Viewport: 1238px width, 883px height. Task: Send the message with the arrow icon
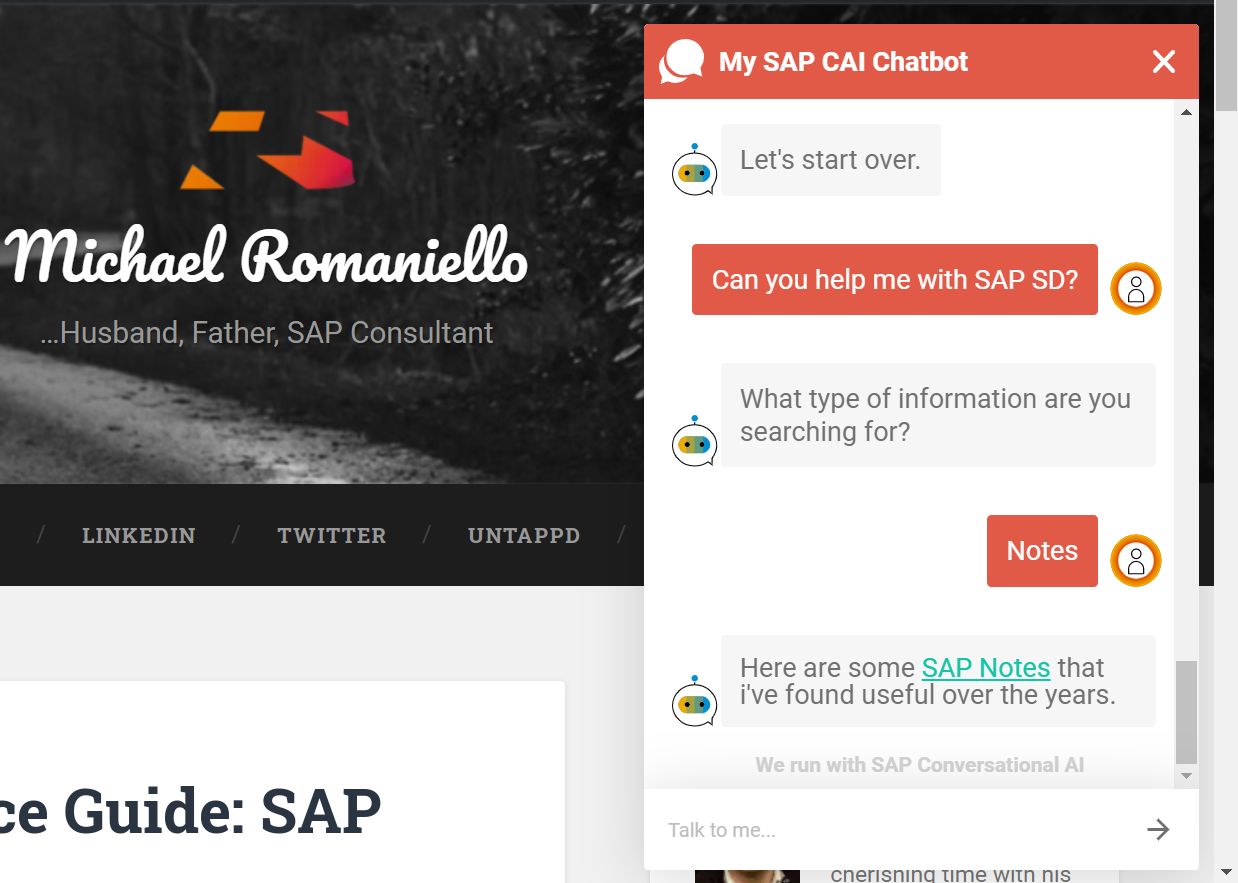(x=1158, y=829)
